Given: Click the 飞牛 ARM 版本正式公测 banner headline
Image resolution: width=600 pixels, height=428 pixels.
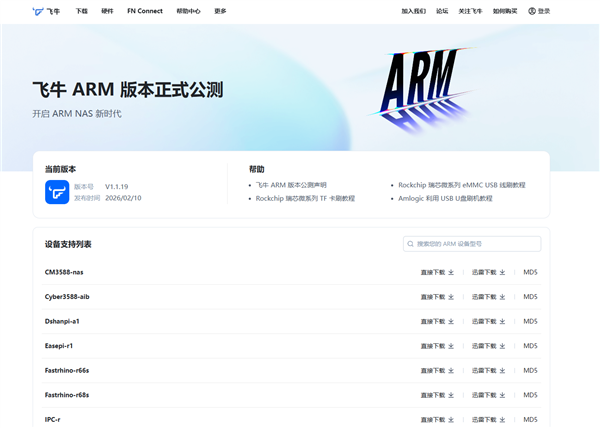Looking at the screenshot, I should [x=128, y=90].
